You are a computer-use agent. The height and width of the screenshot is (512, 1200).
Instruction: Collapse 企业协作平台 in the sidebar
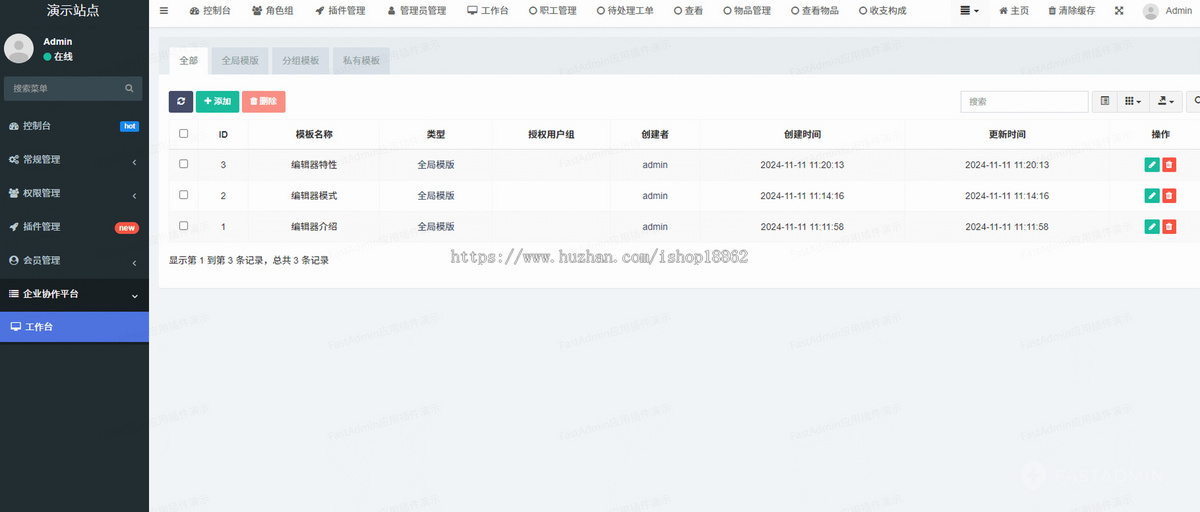click(74, 294)
